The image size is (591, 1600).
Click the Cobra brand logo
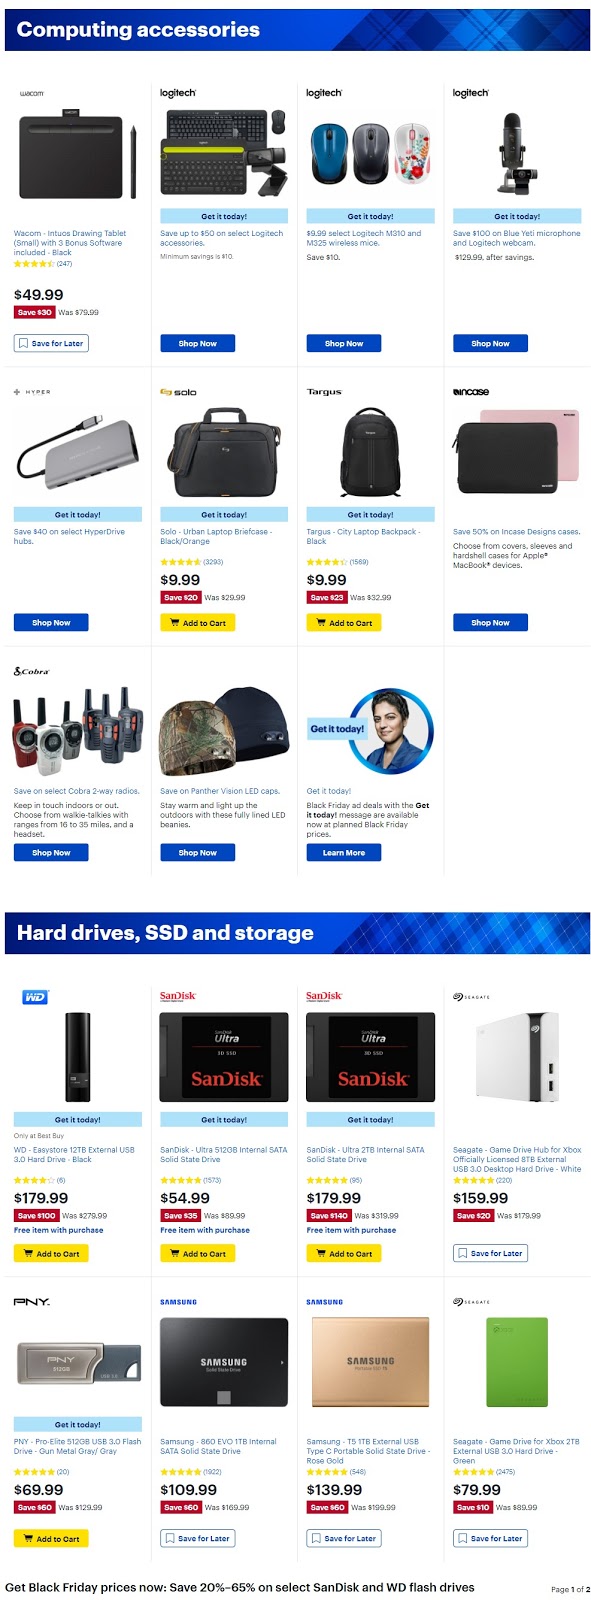[31, 671]
